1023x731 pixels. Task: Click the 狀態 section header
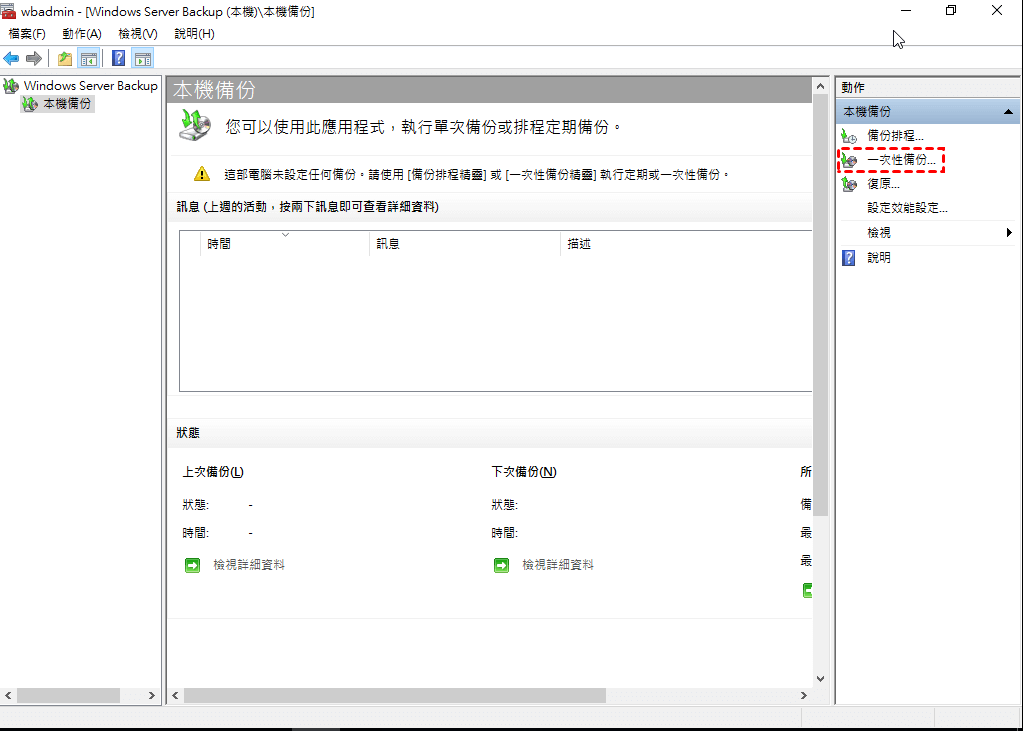click(x=188, y=433)
